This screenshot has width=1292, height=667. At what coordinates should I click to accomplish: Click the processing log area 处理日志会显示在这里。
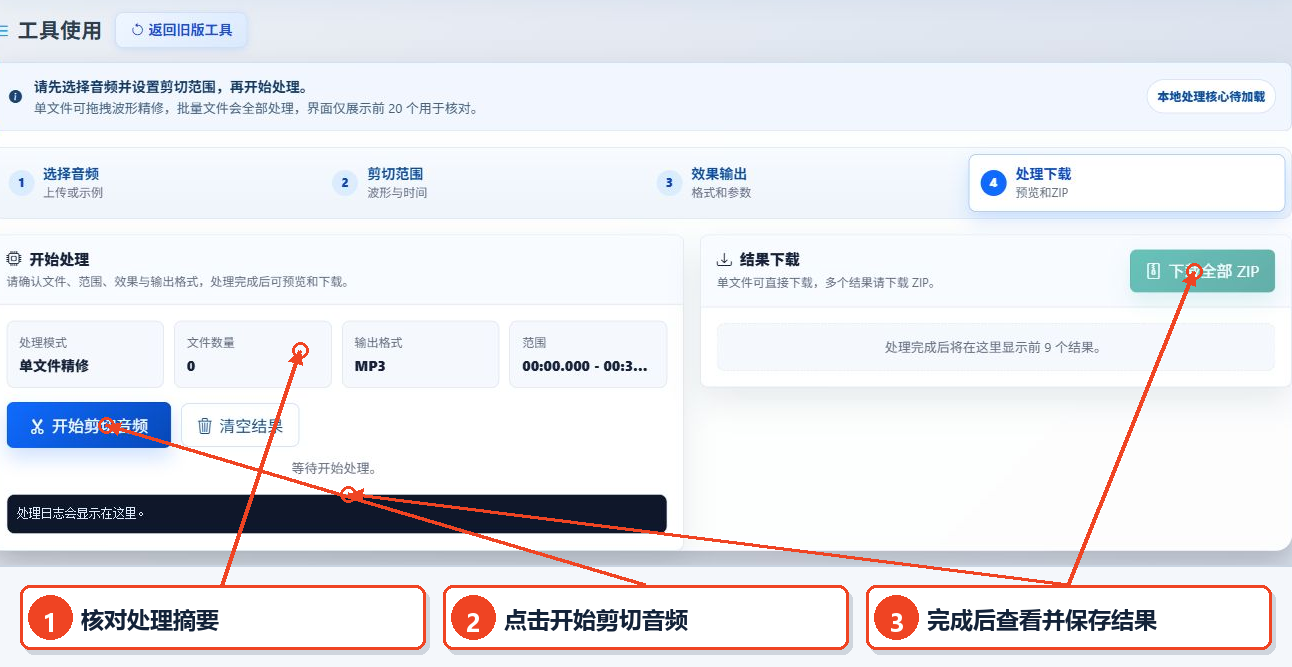(x=337, y=514)
